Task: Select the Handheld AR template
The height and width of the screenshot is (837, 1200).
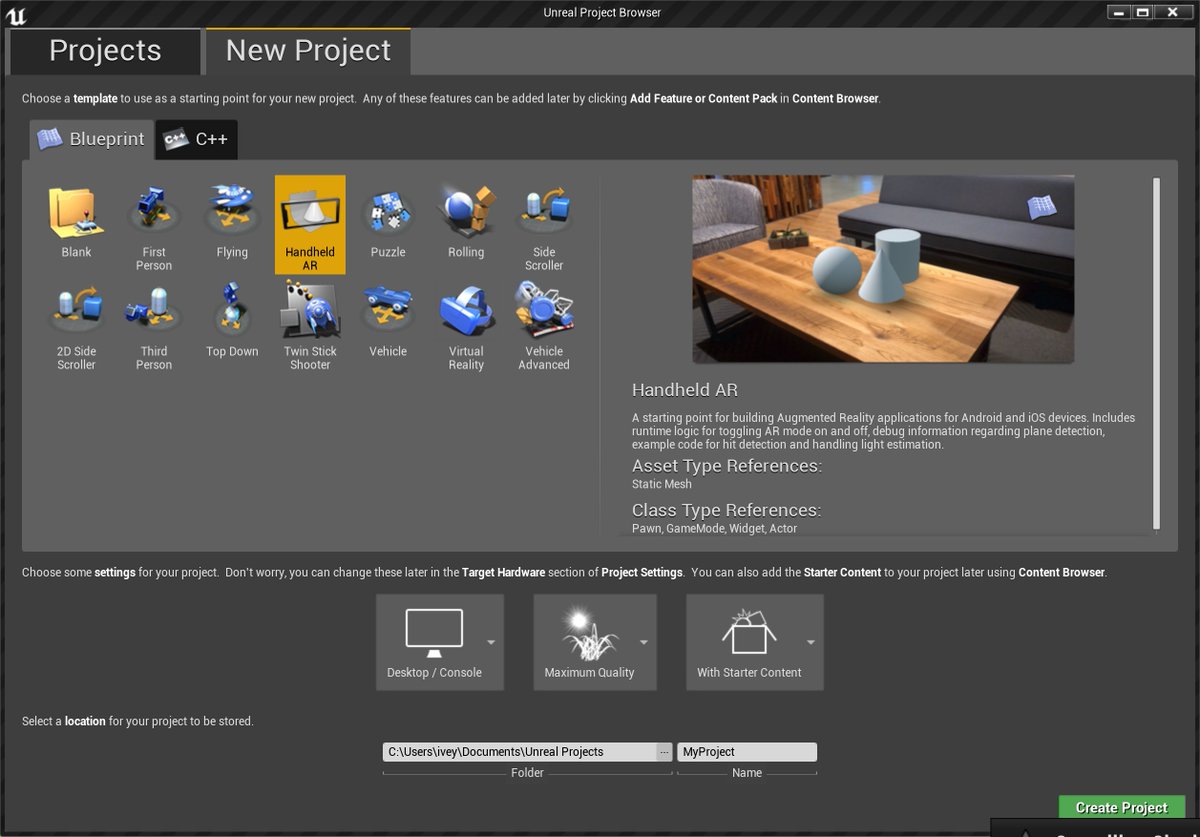Action: 310,224
